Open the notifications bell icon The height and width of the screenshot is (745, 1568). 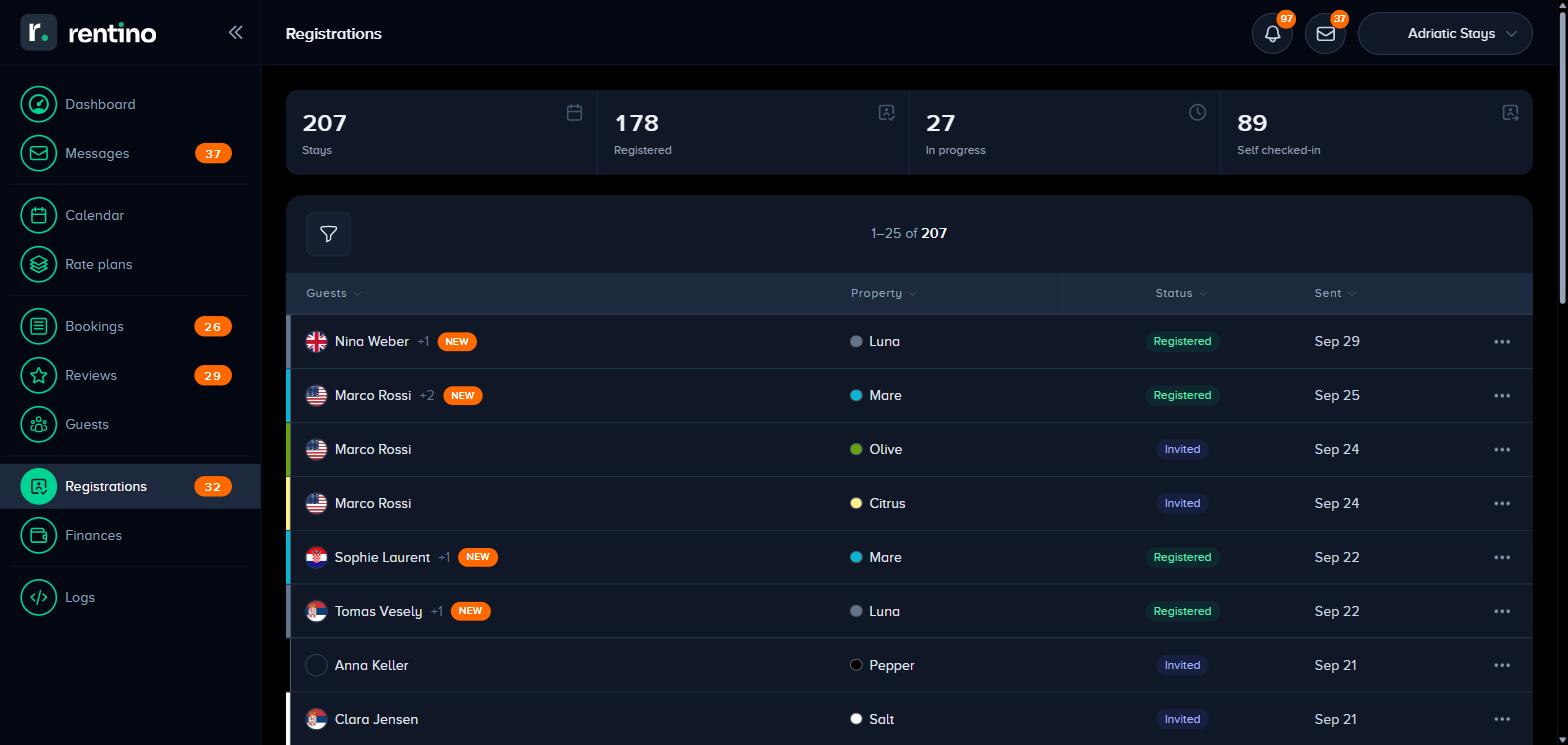pyautogui.click(x=1272, y=34)
